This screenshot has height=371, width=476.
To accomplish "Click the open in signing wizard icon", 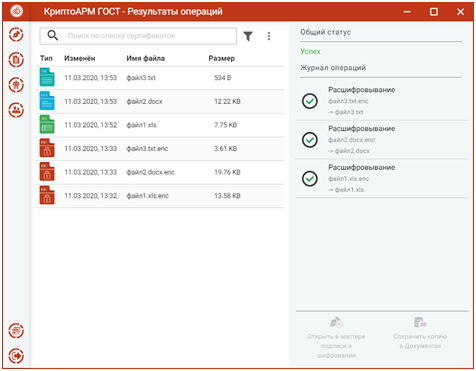I will [336, 322].
